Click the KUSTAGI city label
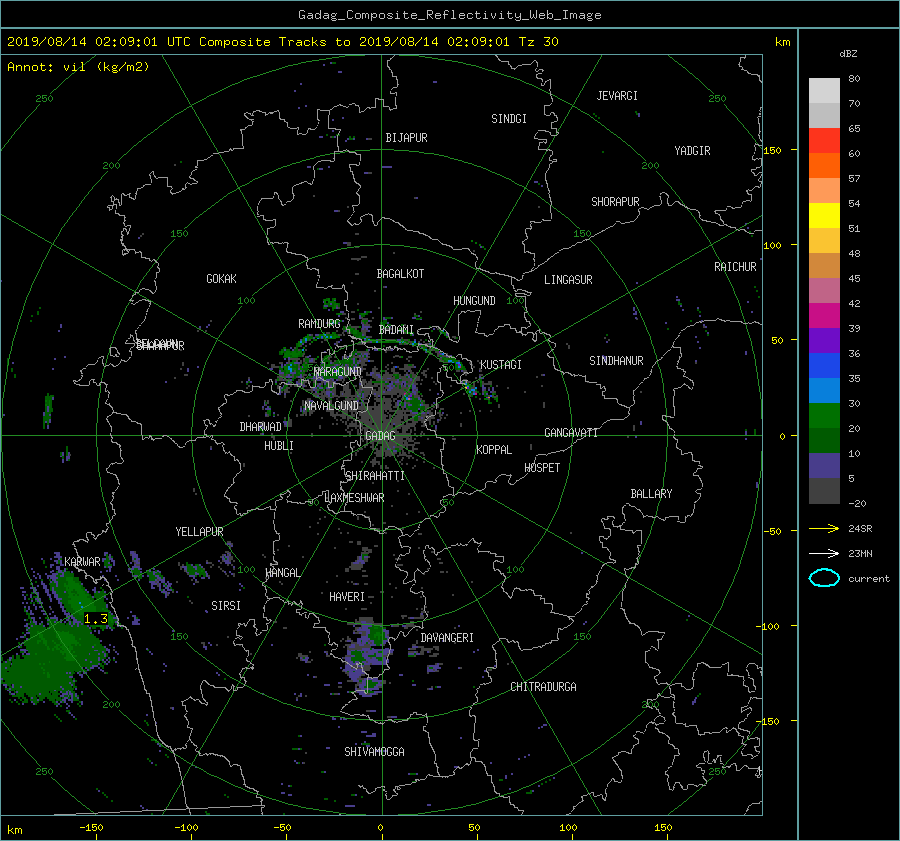This screenshot has height=841, width=900. click(x=501, y=365)
